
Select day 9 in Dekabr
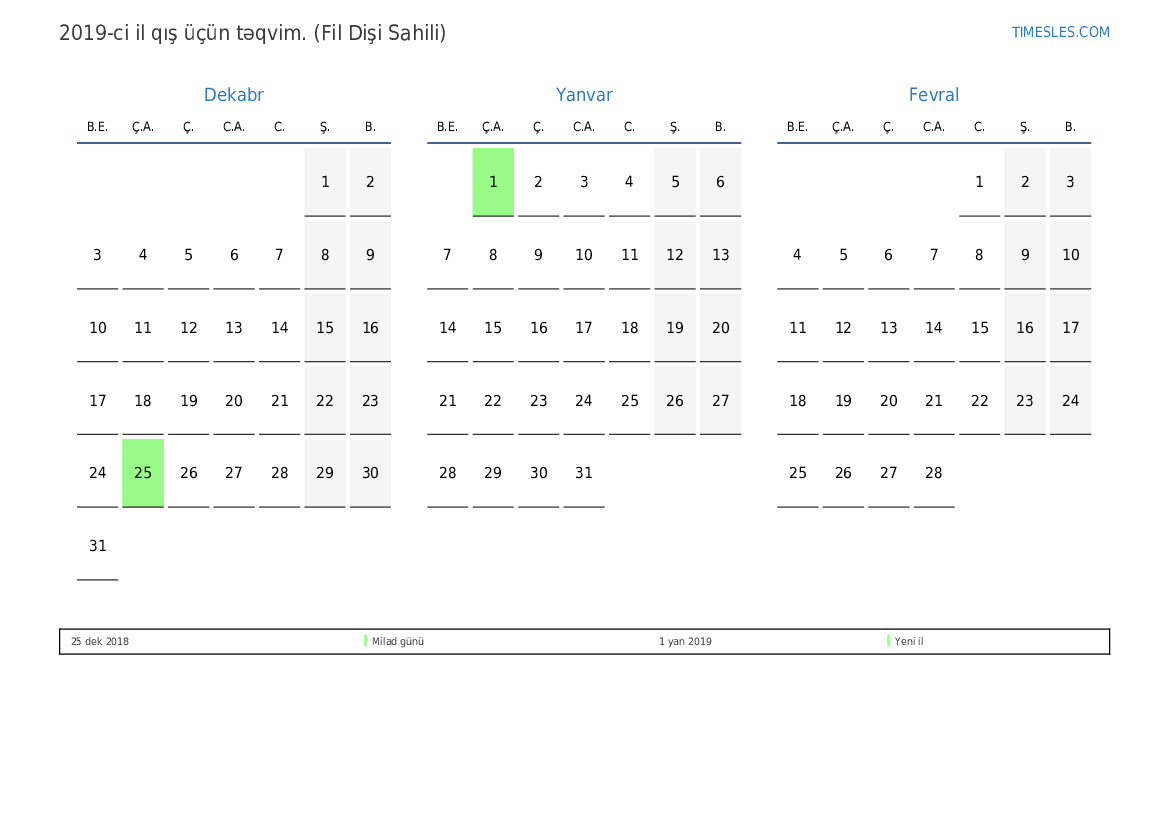(x=371, y=255)
